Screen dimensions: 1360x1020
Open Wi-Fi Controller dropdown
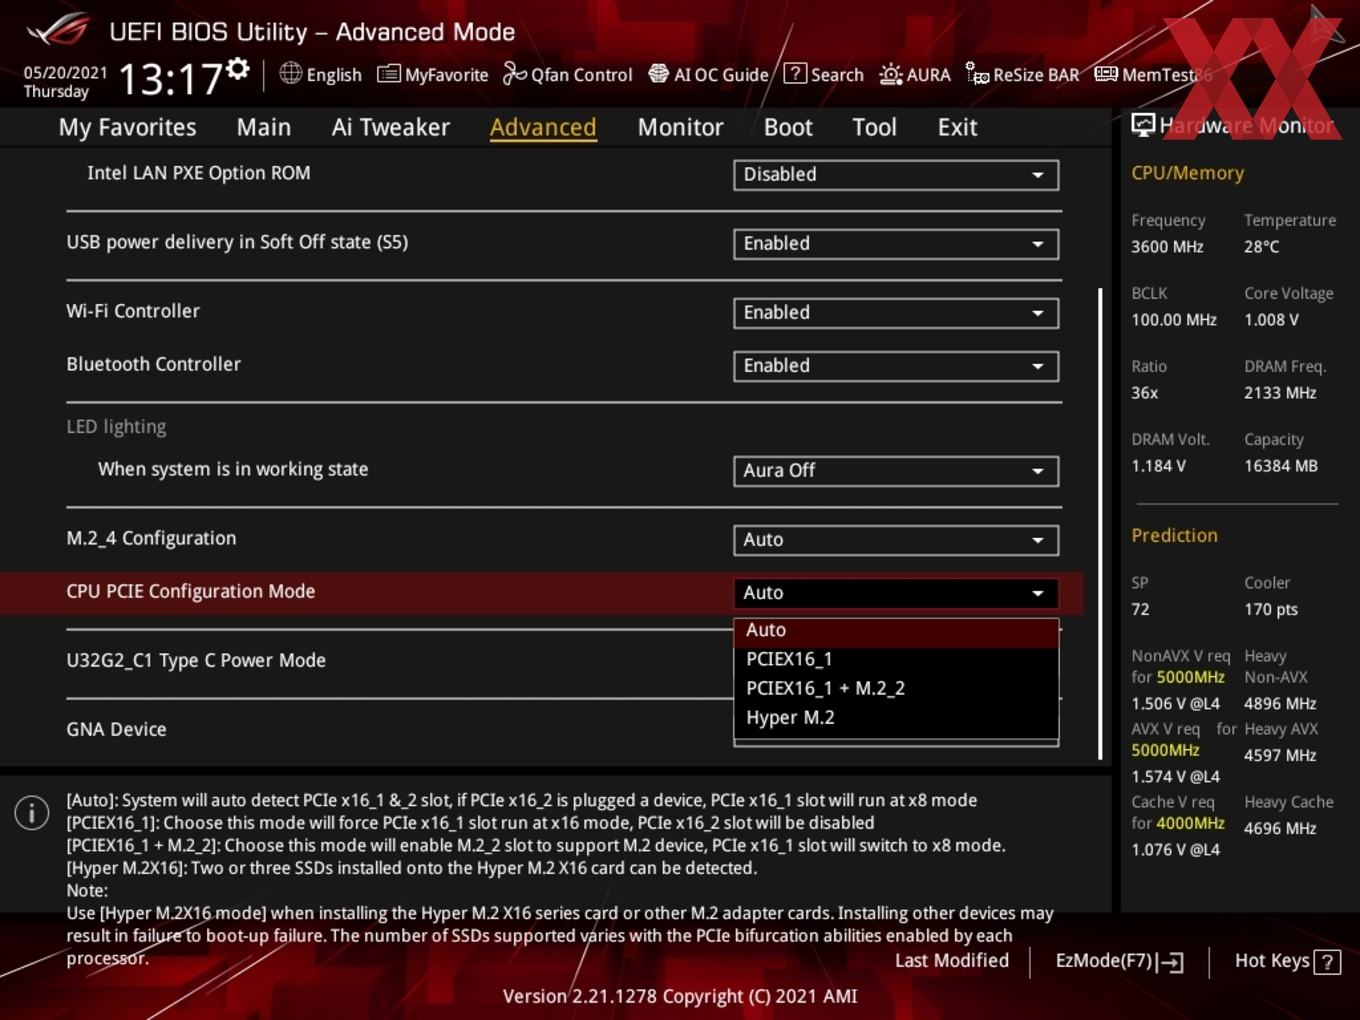point(896,313)
